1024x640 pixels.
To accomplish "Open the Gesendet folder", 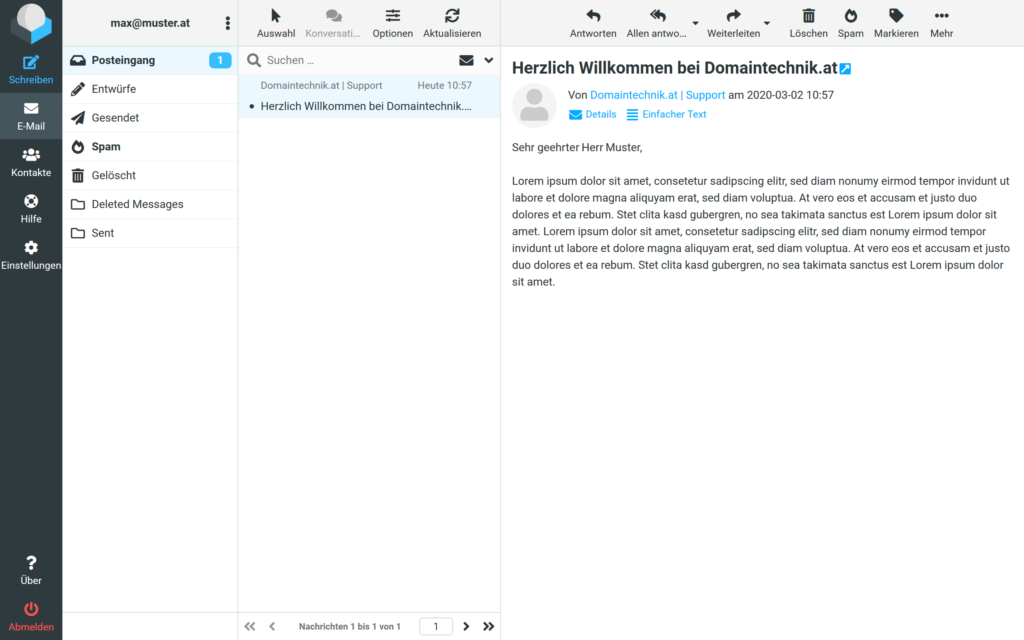I will (x=114, y=118).
